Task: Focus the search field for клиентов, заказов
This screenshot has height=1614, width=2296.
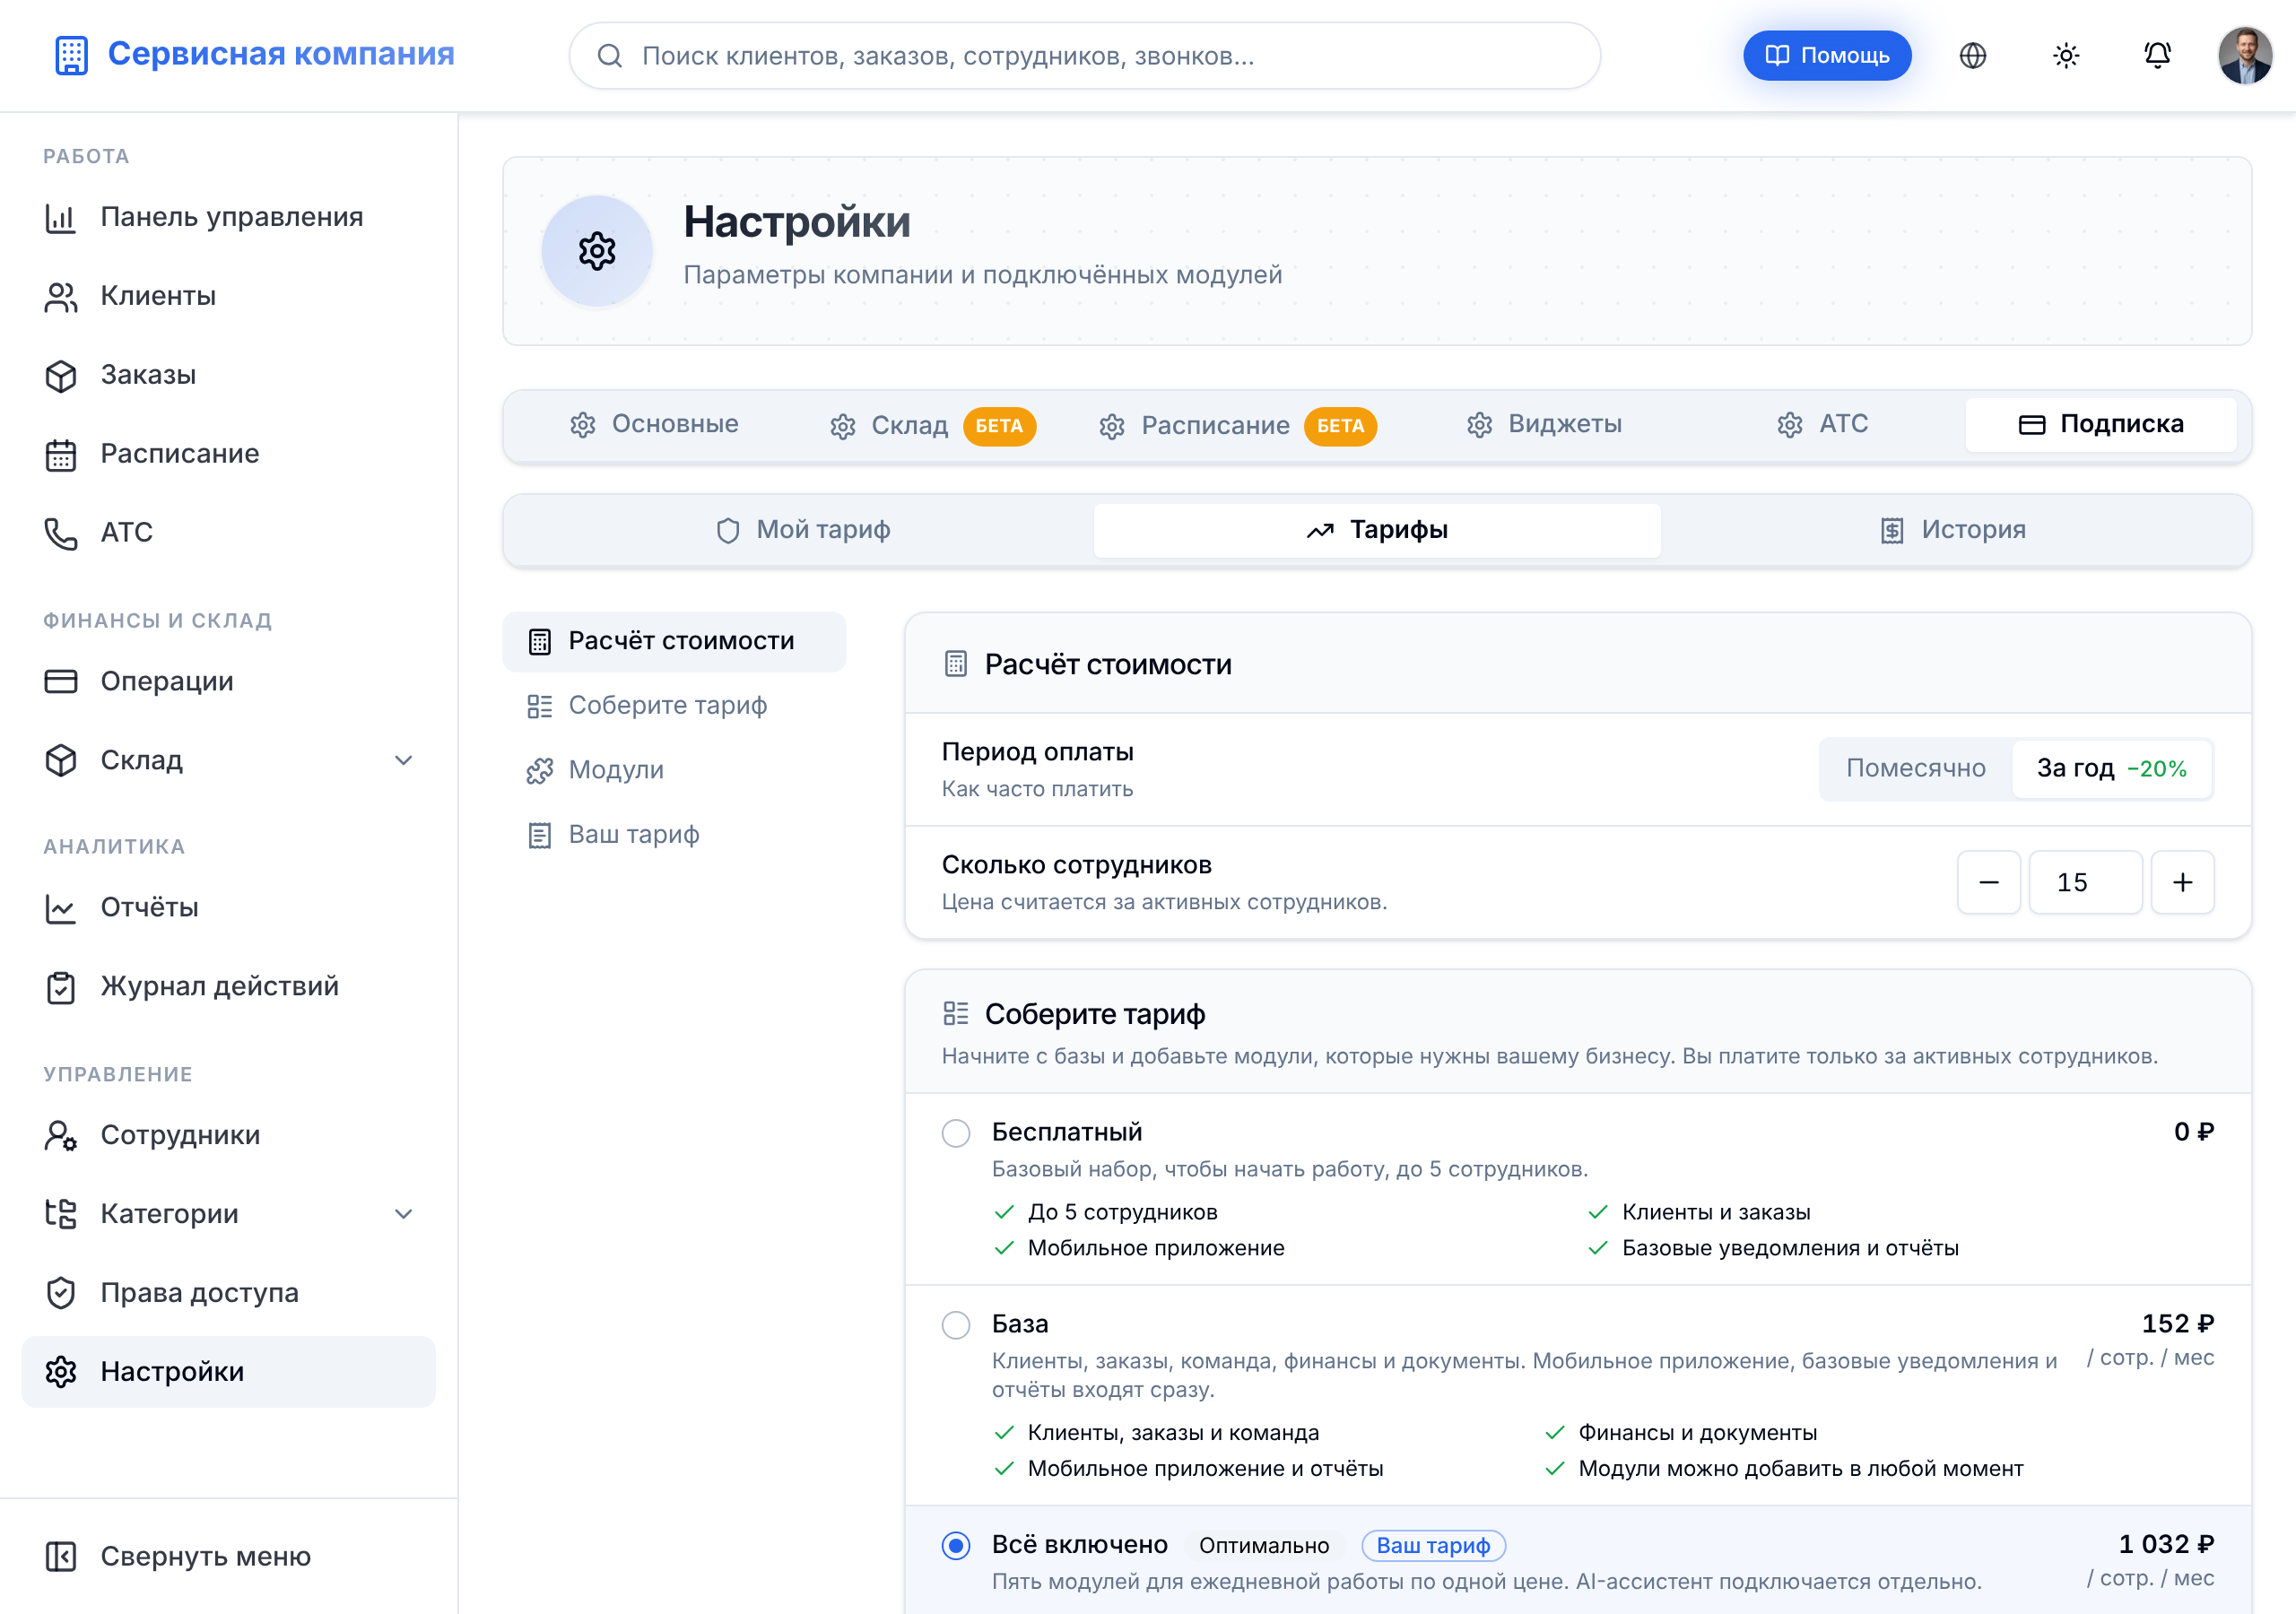Action: pyautogui.click(x=1084, y=56)
